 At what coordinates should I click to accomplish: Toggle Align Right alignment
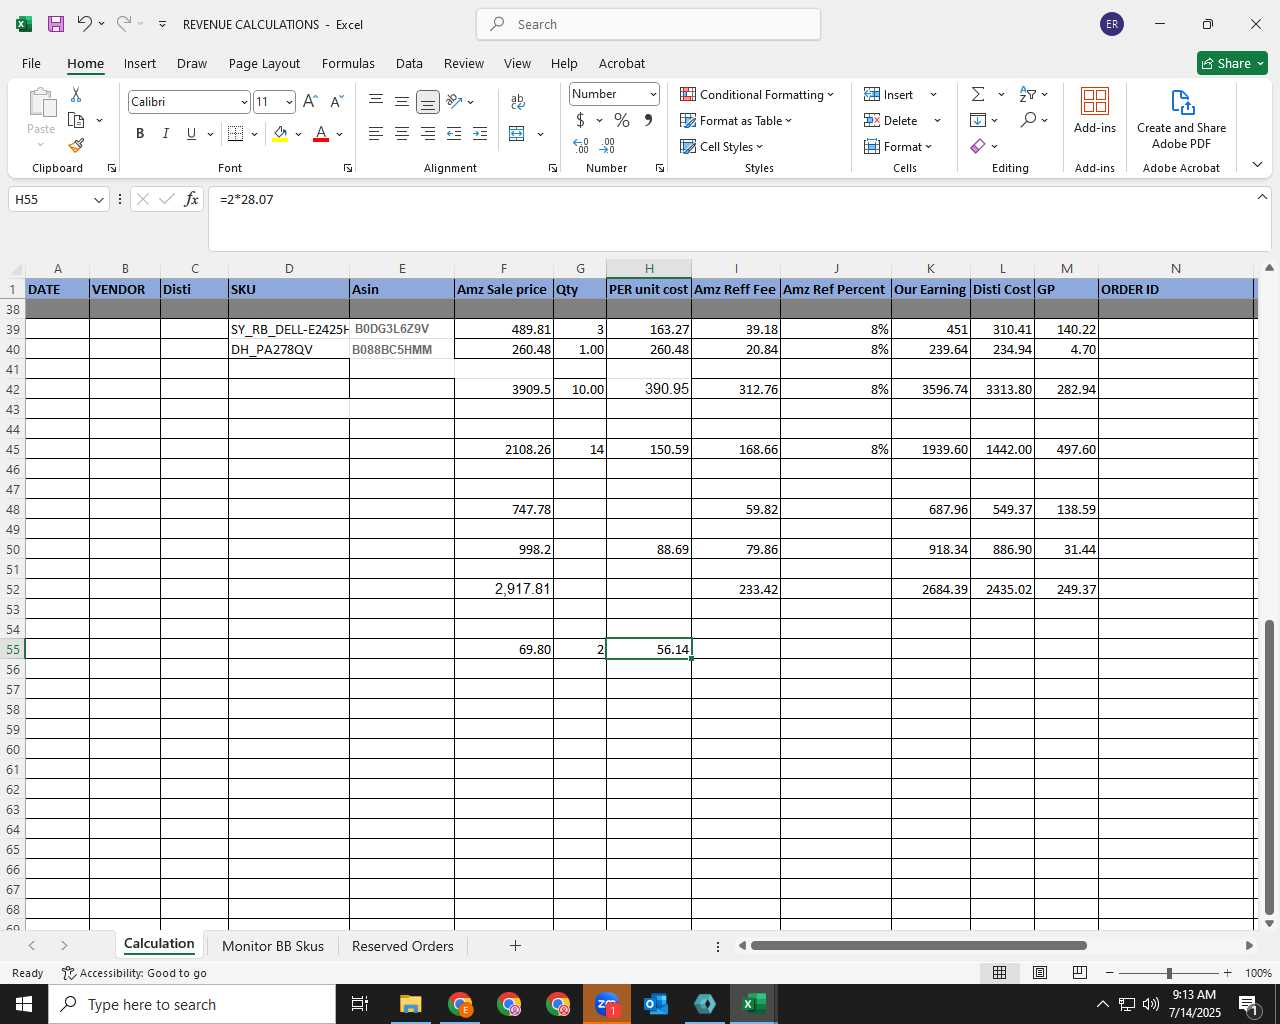(x=427, y=133)
